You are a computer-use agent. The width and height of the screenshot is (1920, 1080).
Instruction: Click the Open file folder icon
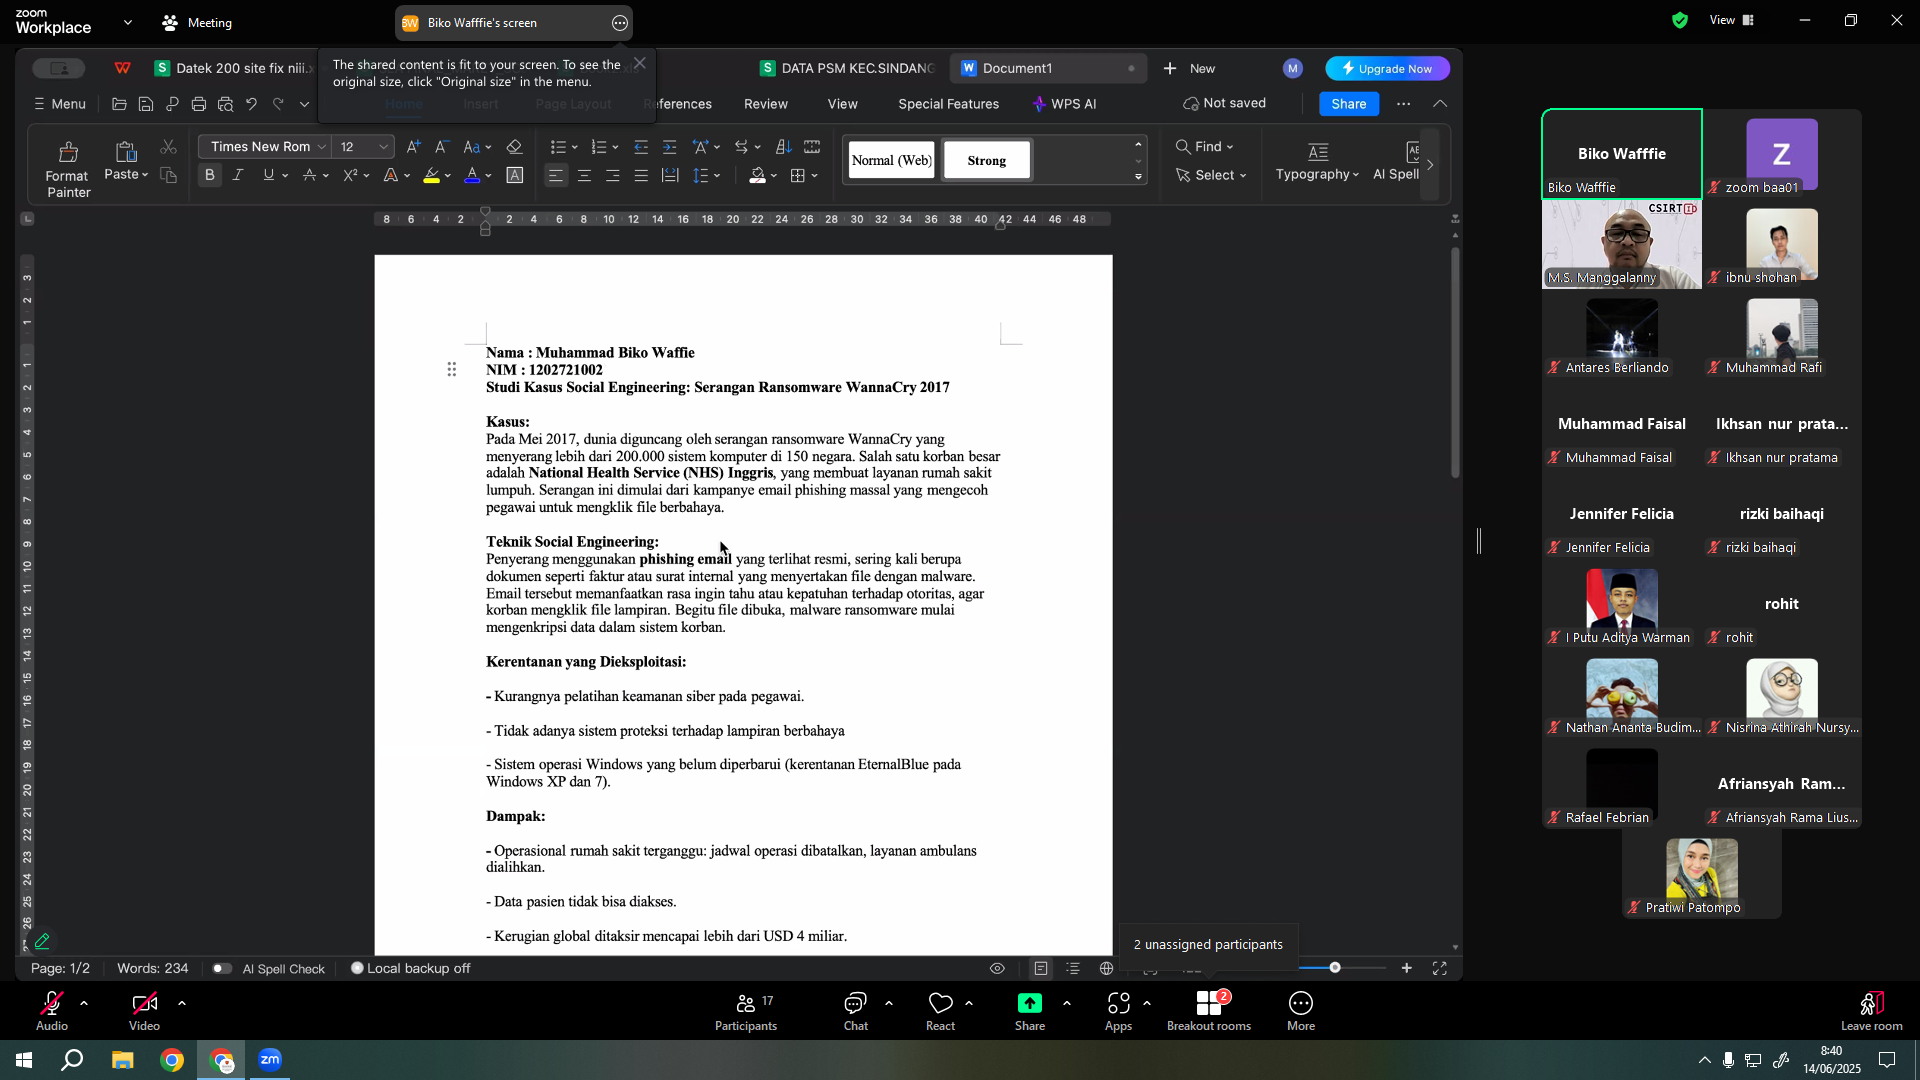119,104
